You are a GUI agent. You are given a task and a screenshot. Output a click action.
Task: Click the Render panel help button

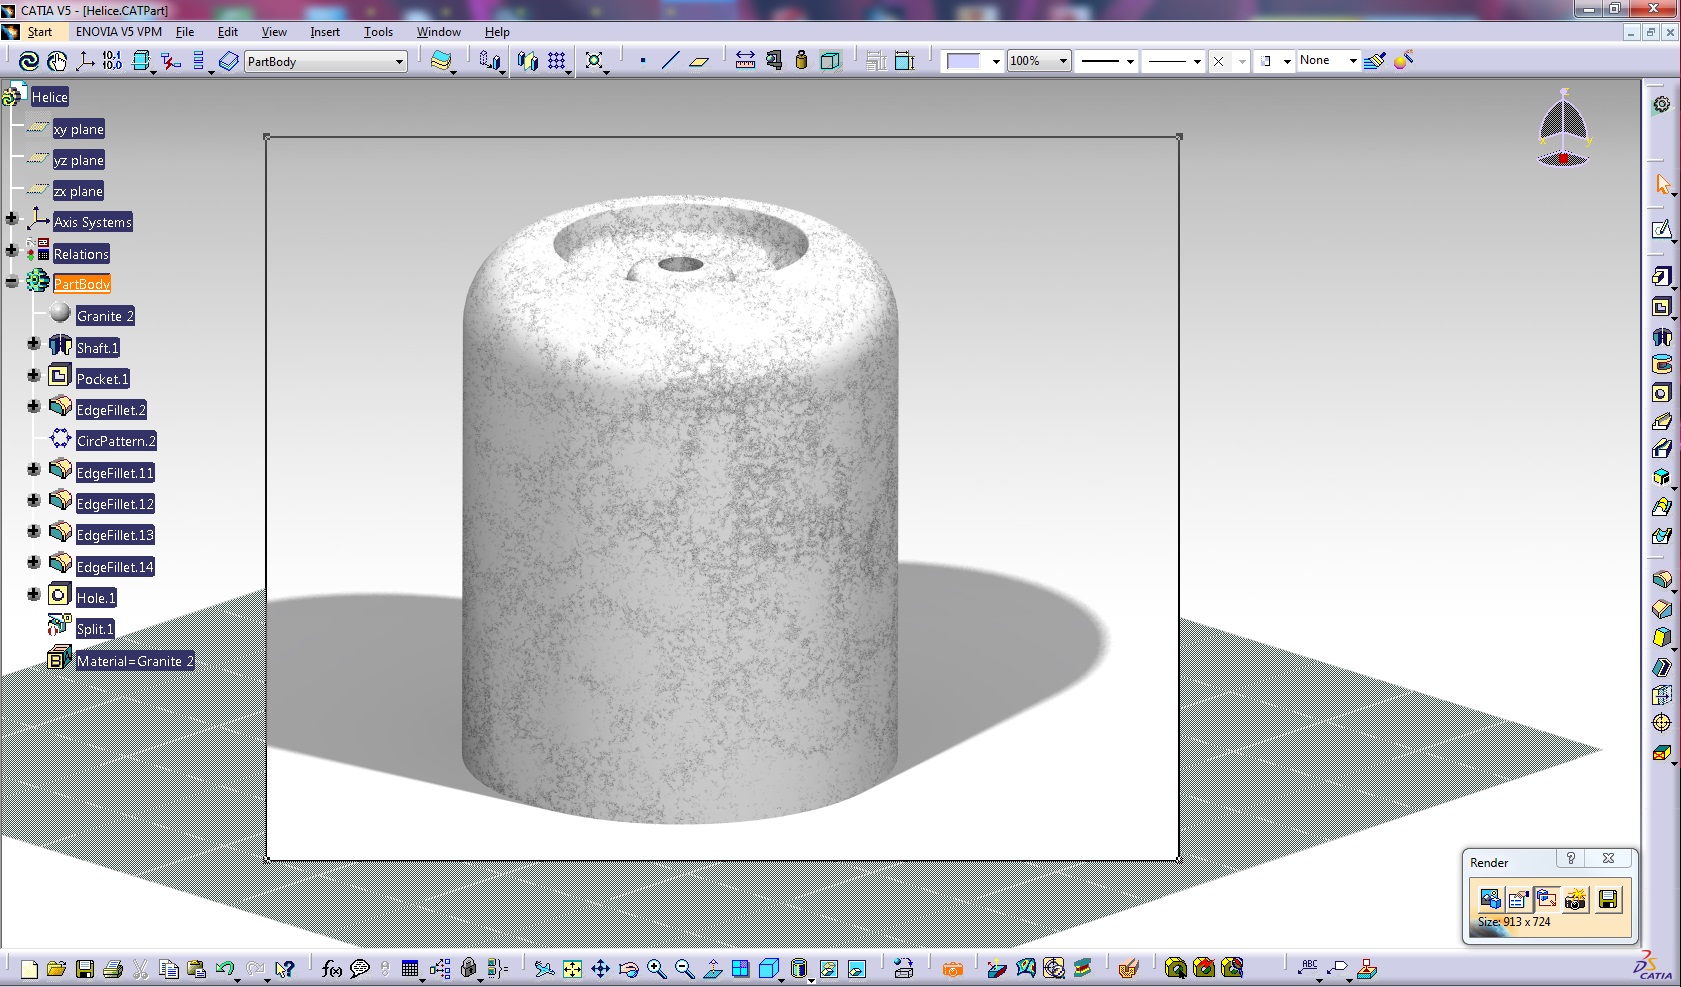click(x=1571, y=859)
